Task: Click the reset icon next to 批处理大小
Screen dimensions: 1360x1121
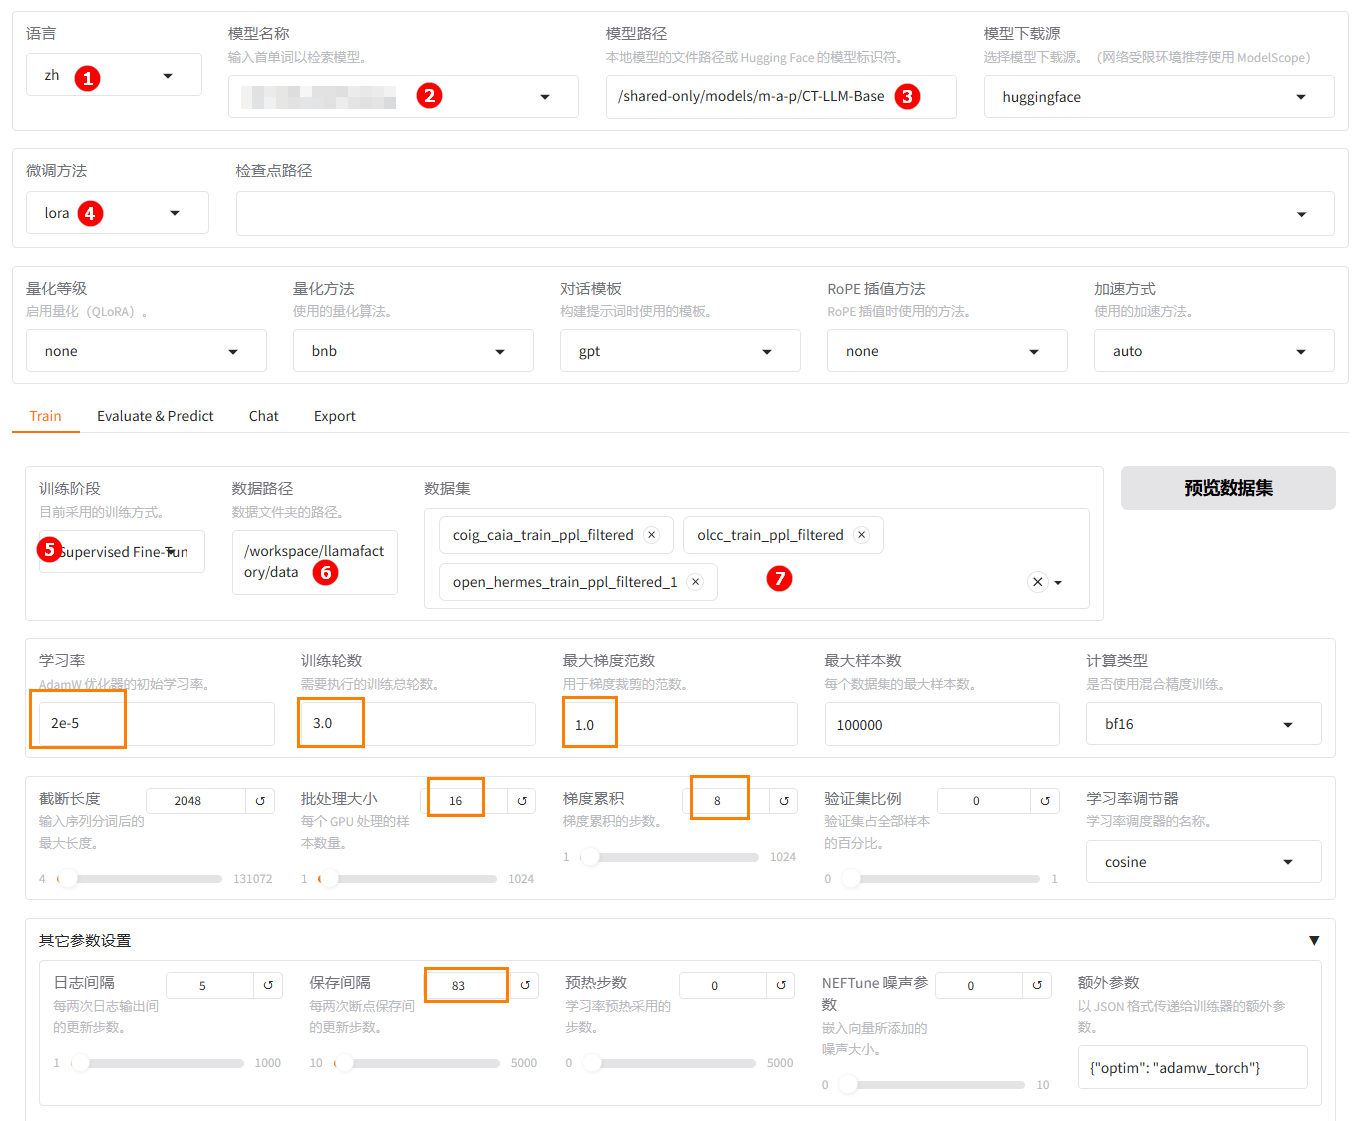Action: pyautogui.click(x=522, y=801)
